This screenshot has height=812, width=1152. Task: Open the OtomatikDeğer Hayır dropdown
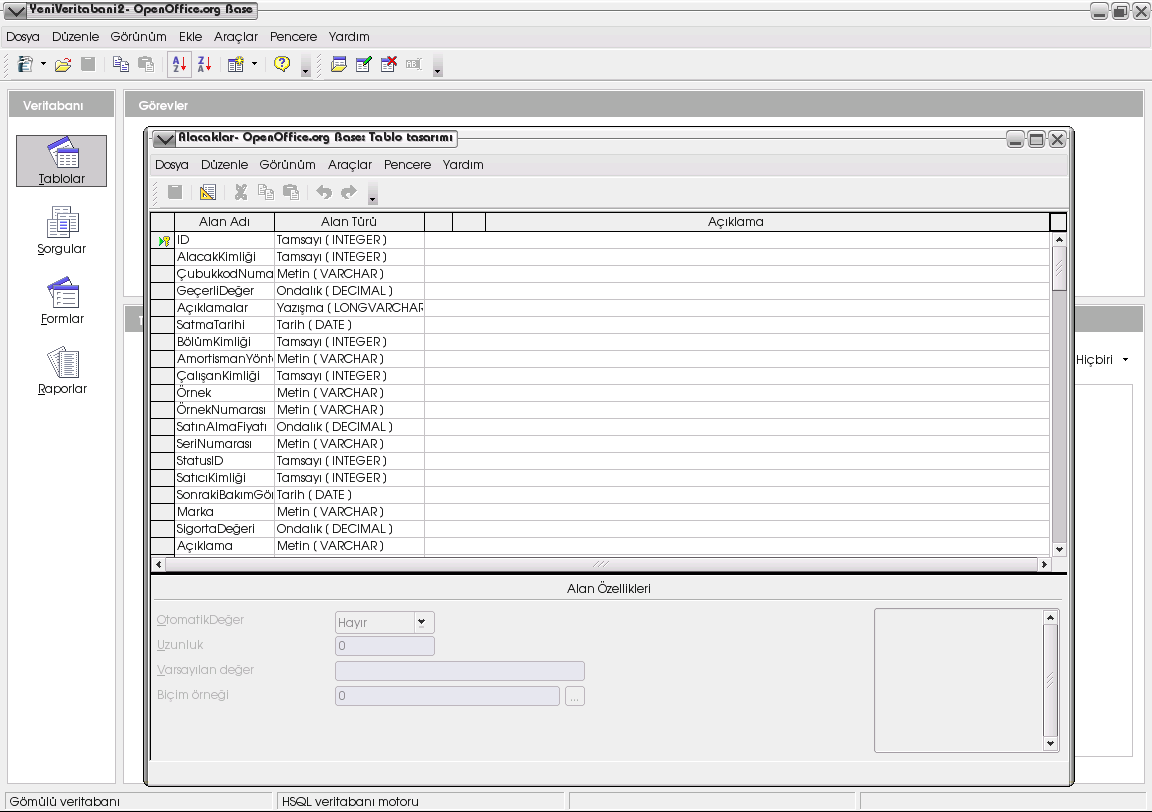[422, 622]
